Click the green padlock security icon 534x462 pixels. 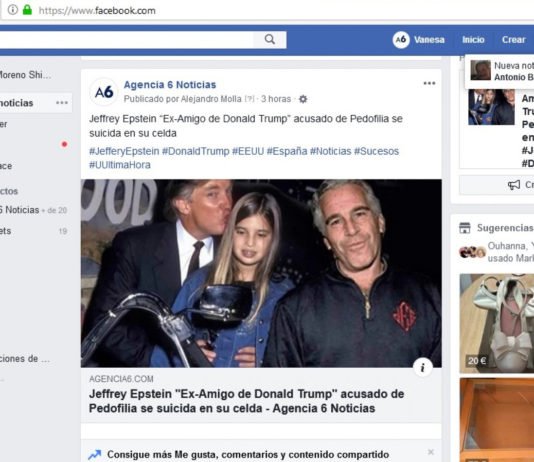pyautogui.click(x=27, y=10)
